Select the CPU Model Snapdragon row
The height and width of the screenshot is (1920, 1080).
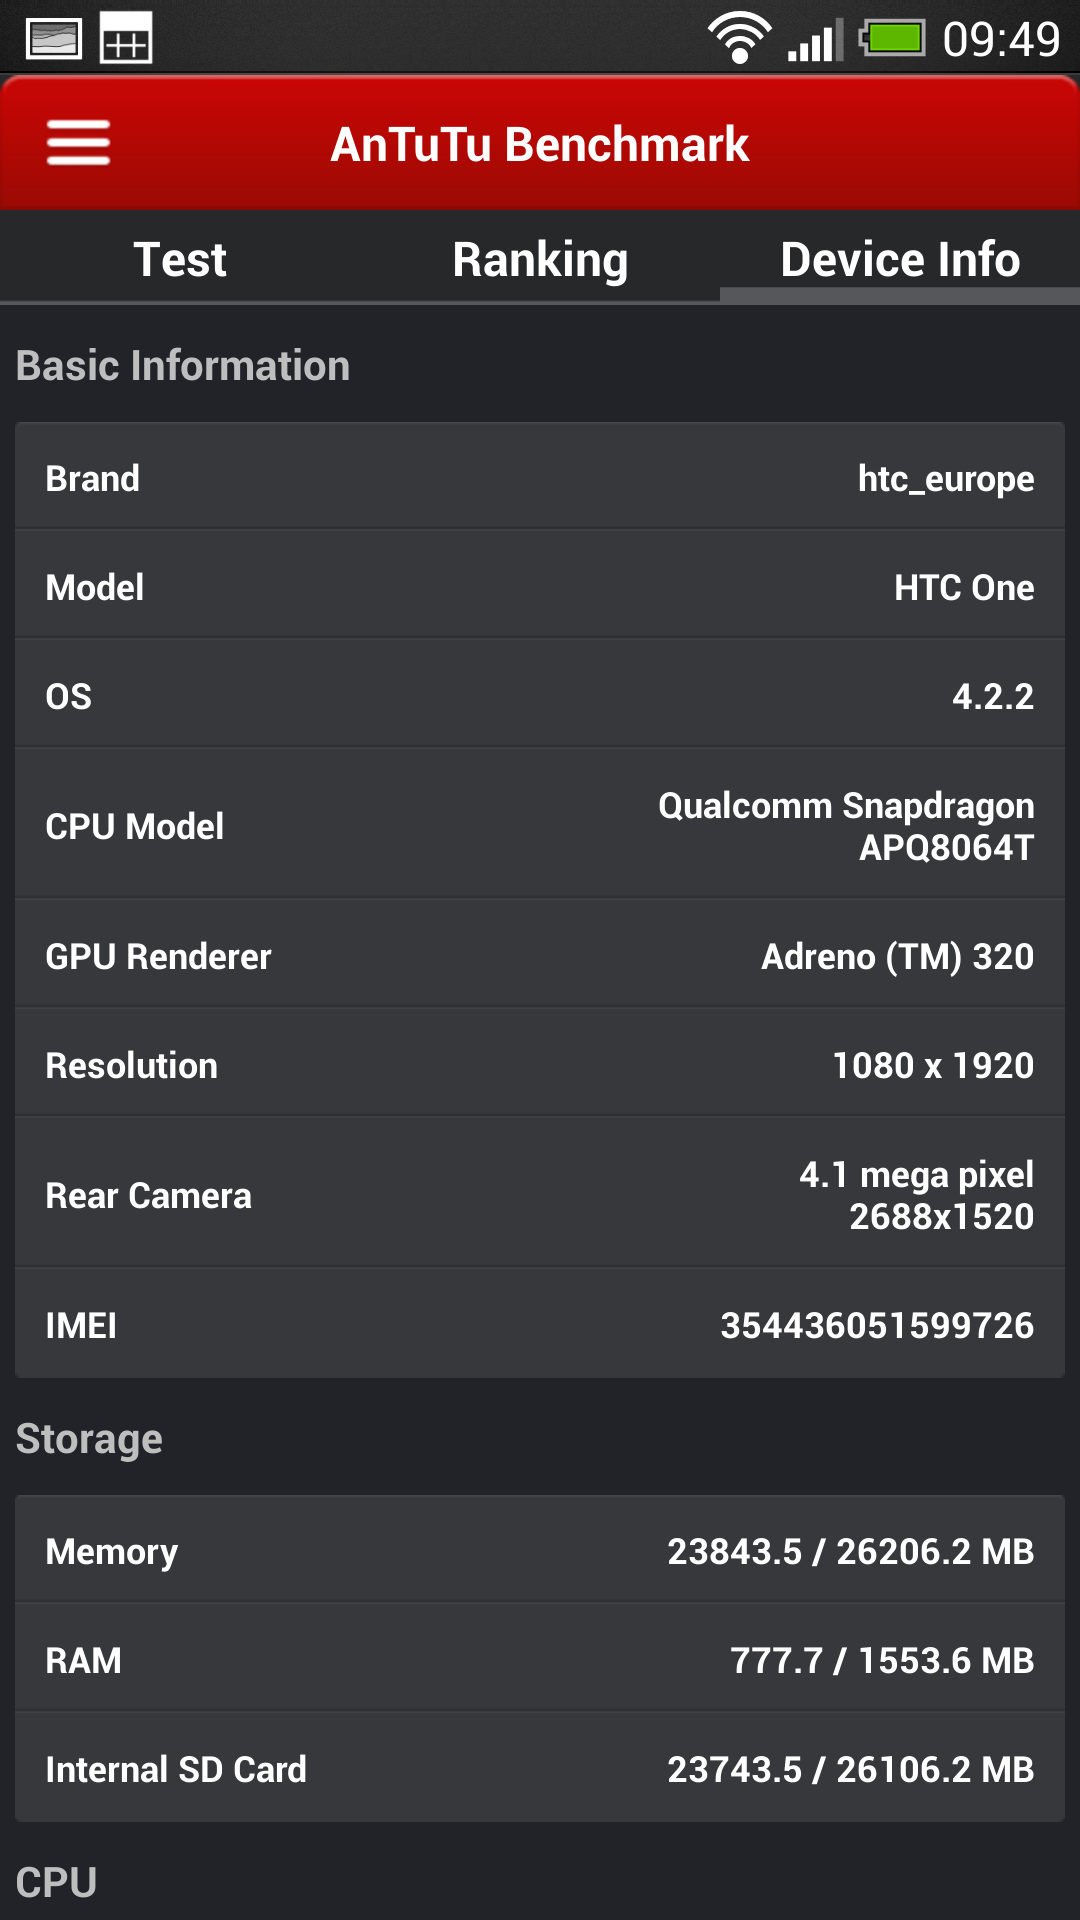(540, 826)
